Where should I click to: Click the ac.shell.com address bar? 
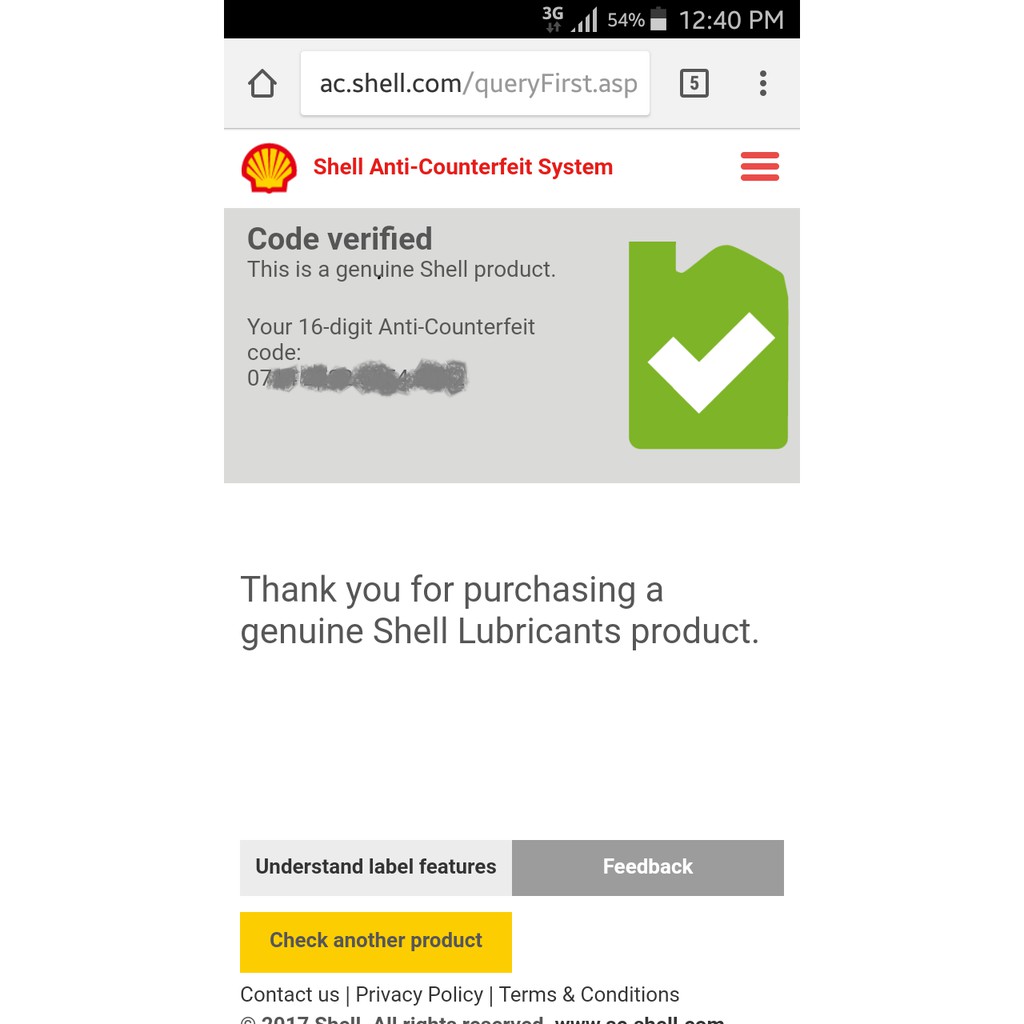[x=476, y=84]
